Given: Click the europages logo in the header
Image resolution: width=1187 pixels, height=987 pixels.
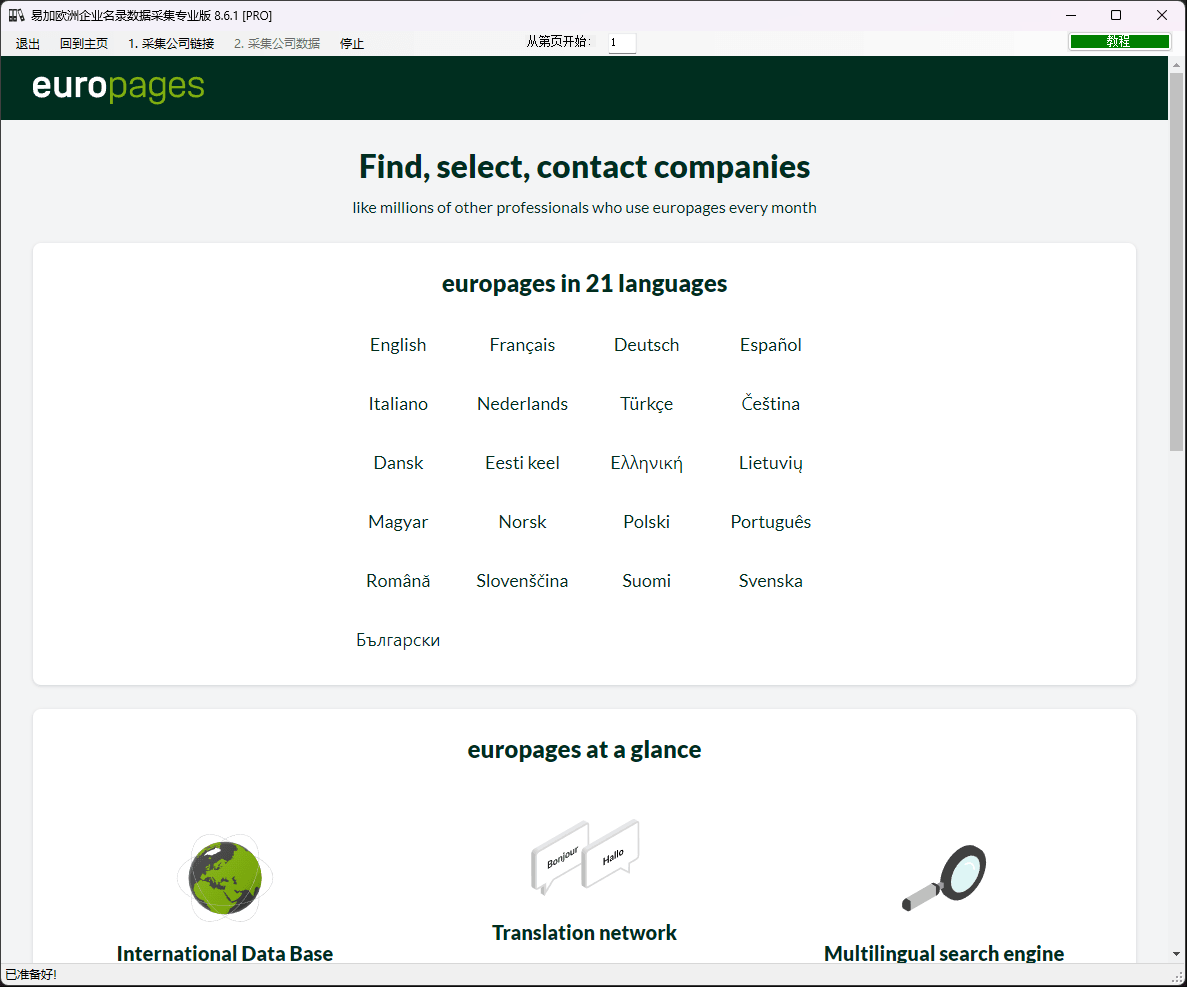Looking at the screenshot, I should tap(118, 87).
